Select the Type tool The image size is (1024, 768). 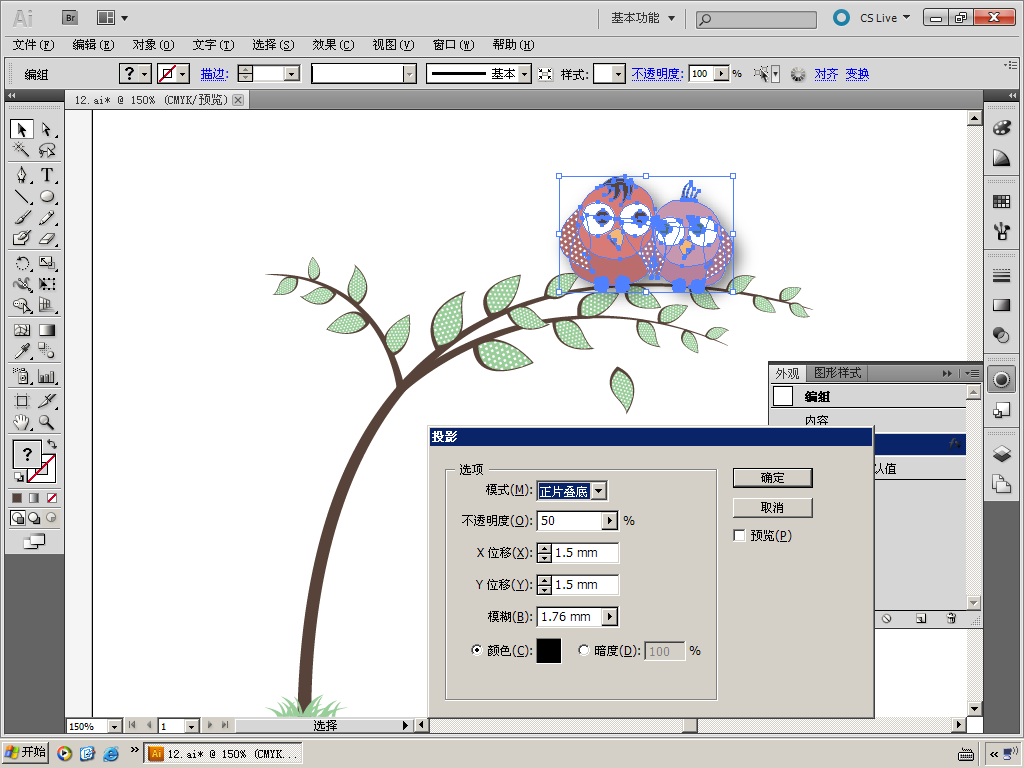46,175
